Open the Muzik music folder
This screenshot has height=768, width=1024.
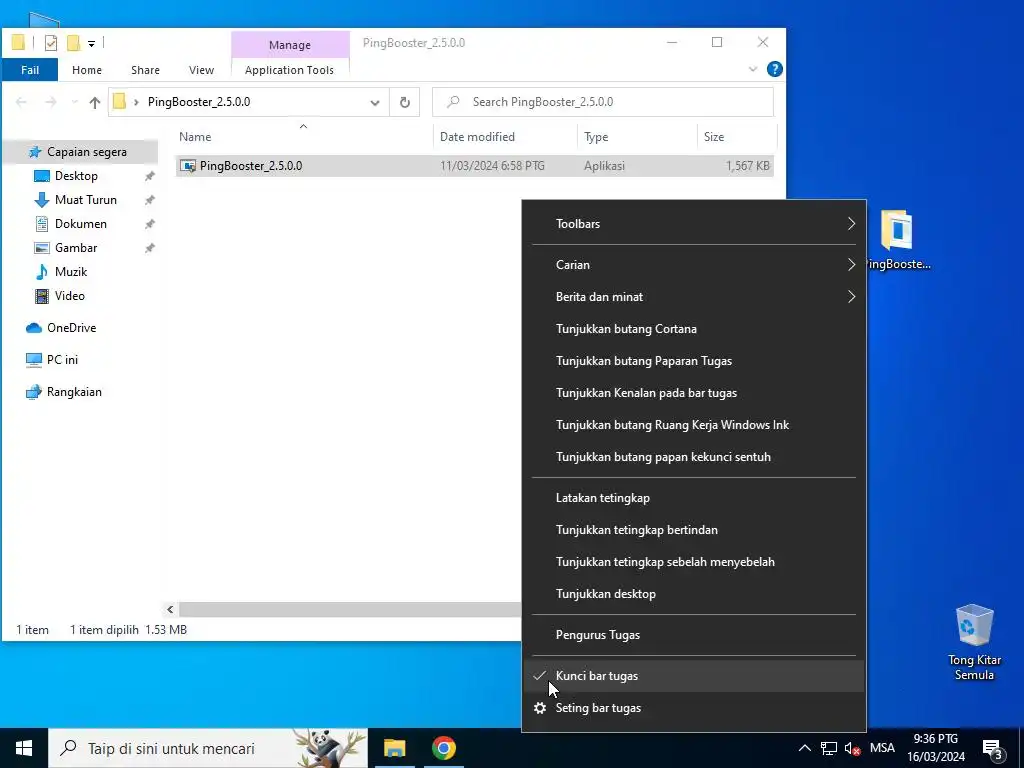71,272
